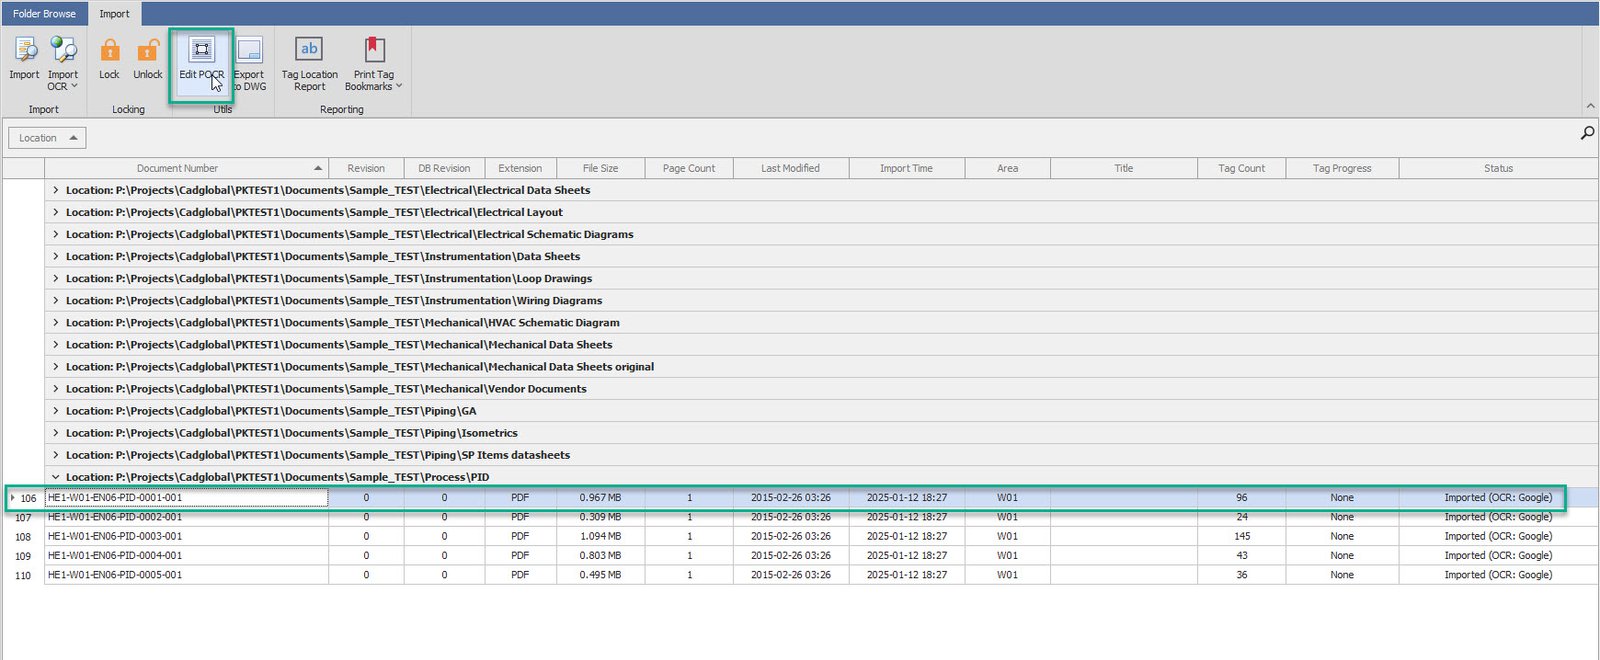Click the search magnifier icon
The width and height of the screenshot is (1600, 660).
(x=1586, y=133)
